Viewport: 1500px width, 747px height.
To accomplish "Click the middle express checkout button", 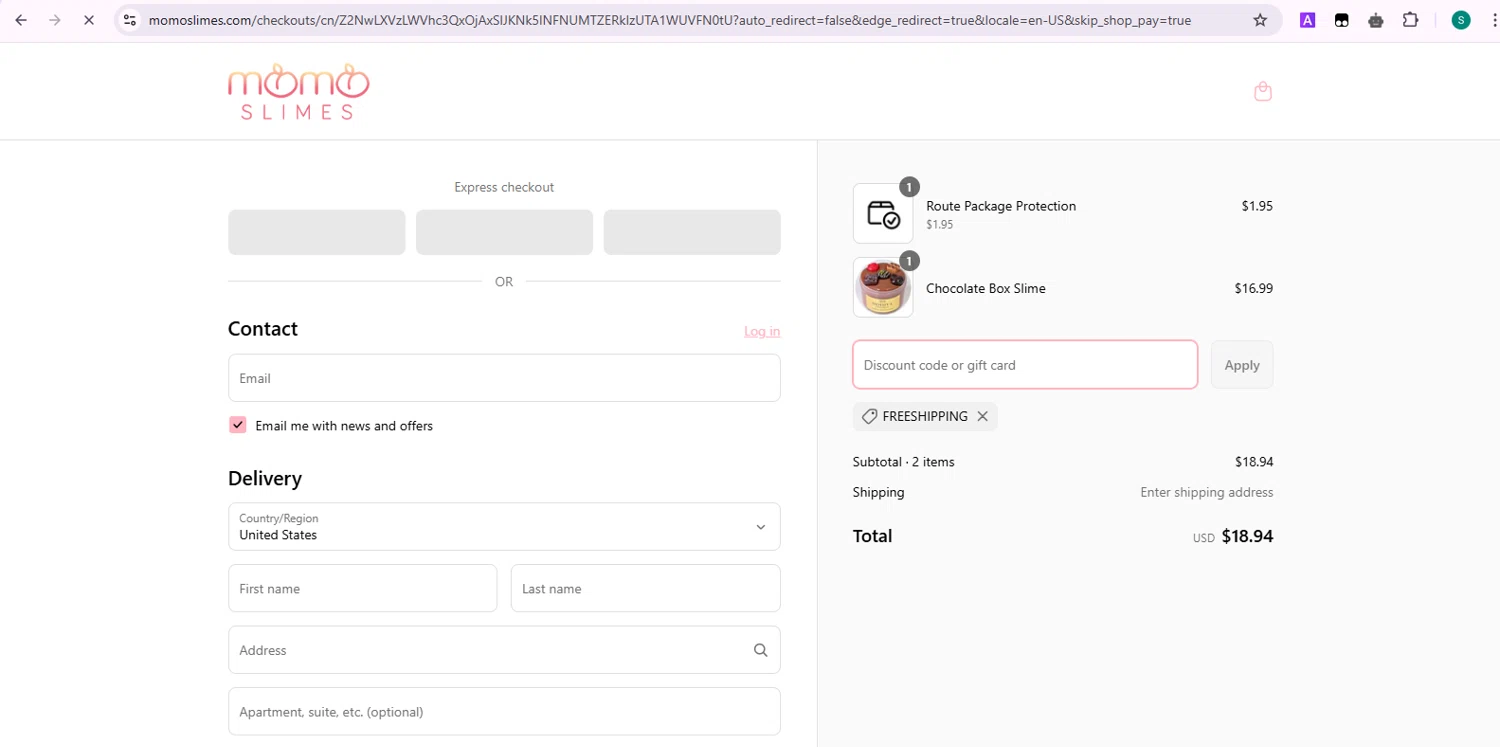I will (504, 232).
